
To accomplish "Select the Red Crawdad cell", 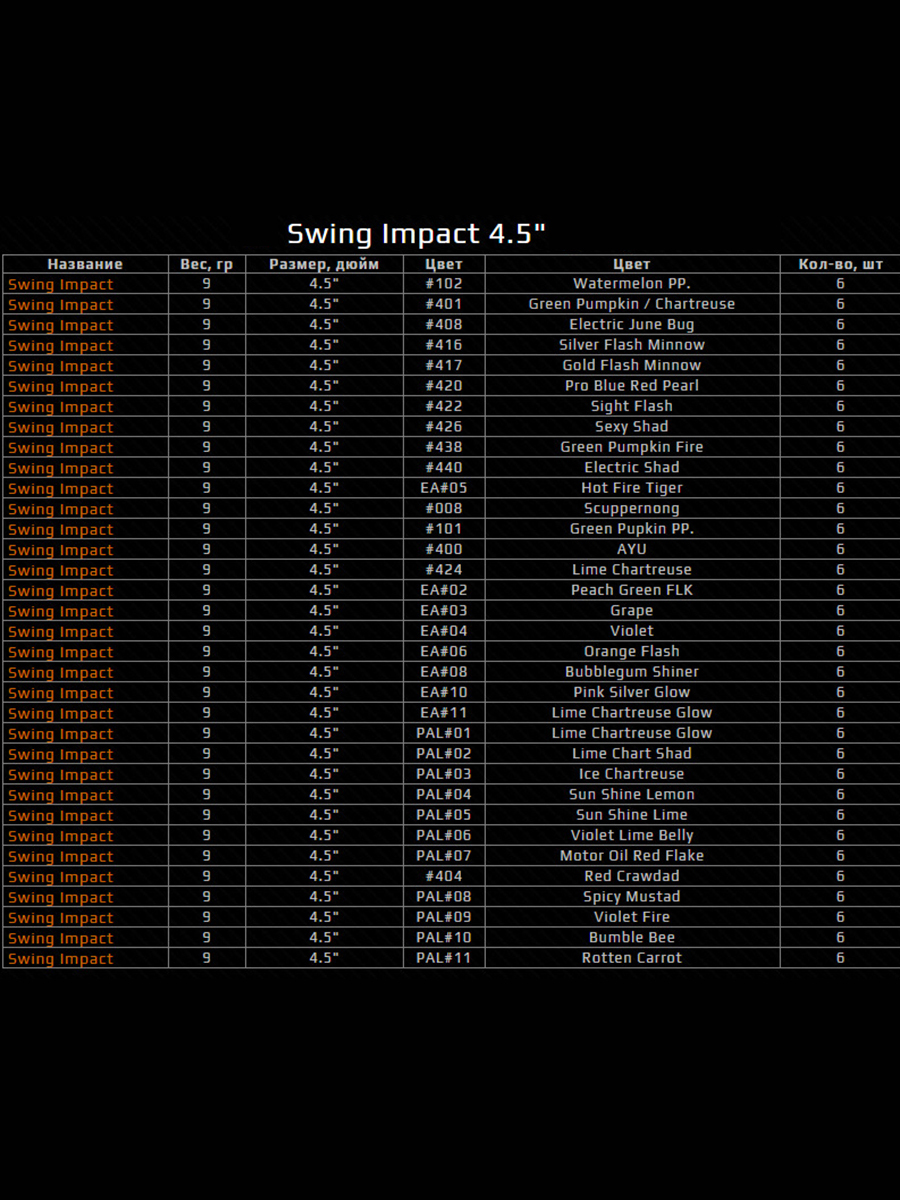I will click(632, 876).
